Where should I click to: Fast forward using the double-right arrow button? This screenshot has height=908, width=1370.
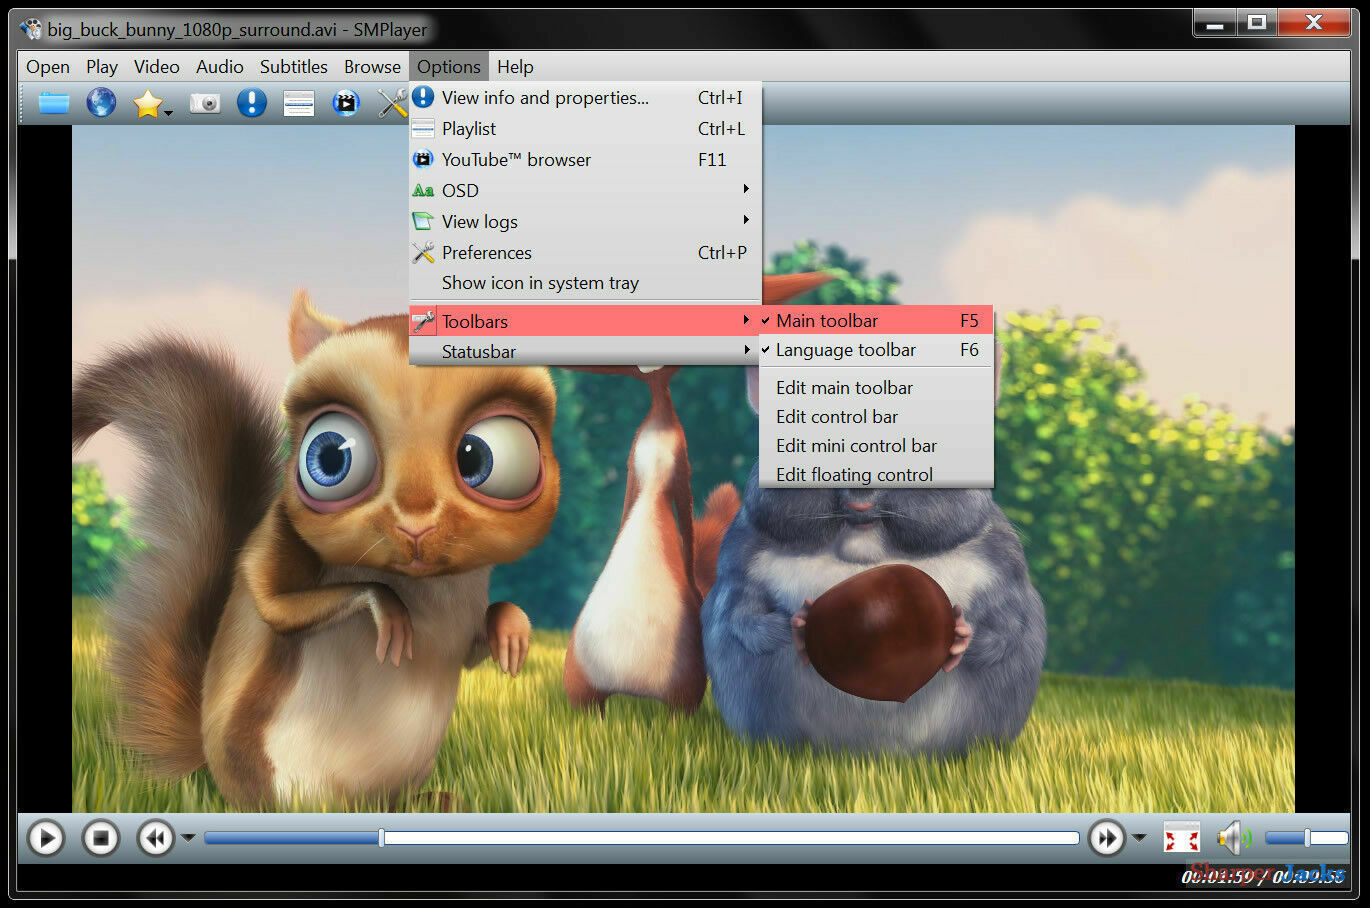tap(1107, 838)
